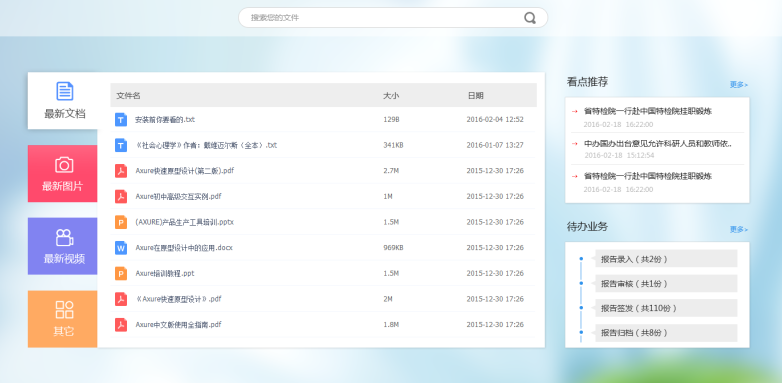The width and height of the screenshot is (782, 383).
Task: Click timeline dot beside 报告录入
Action: (x=581, y=258)
